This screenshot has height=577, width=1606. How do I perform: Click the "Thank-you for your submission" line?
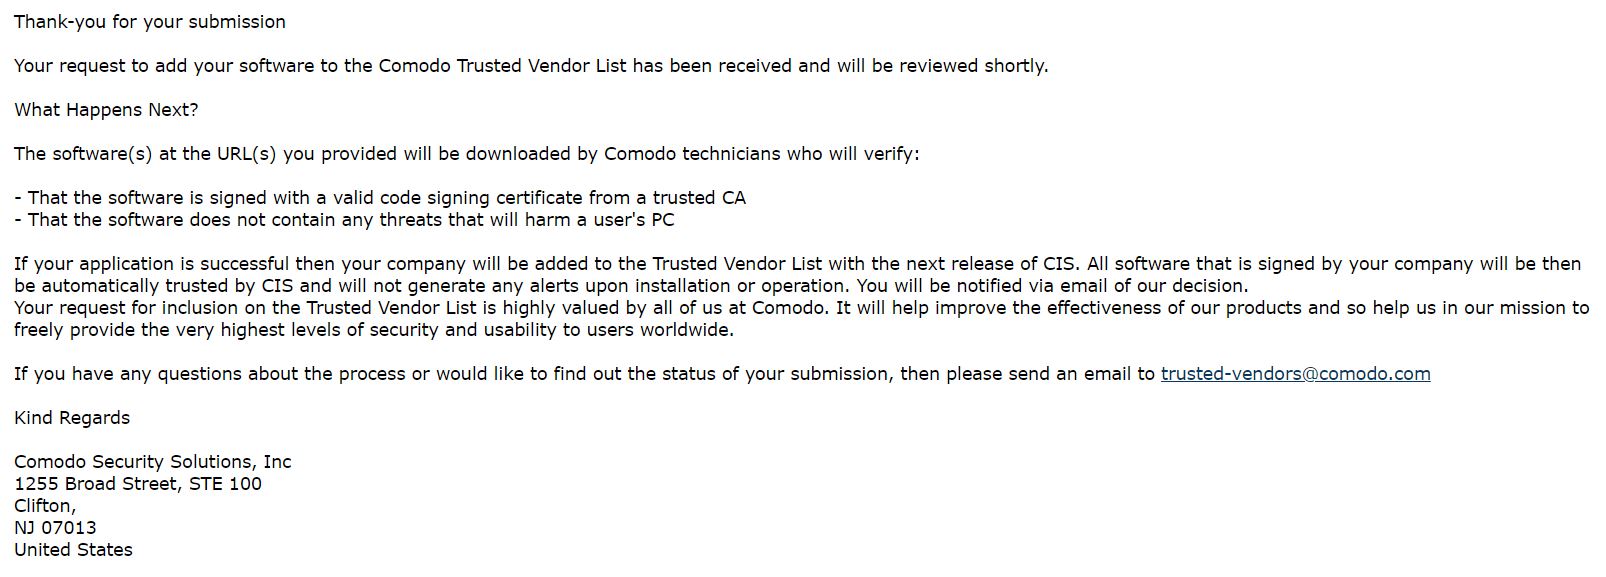150,22
